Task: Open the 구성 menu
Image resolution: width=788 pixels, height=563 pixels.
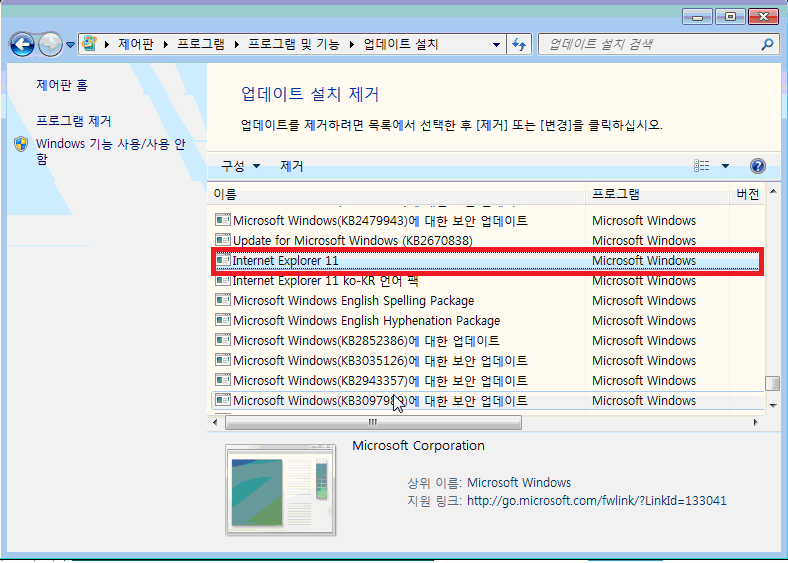Action: pos(241,166)
